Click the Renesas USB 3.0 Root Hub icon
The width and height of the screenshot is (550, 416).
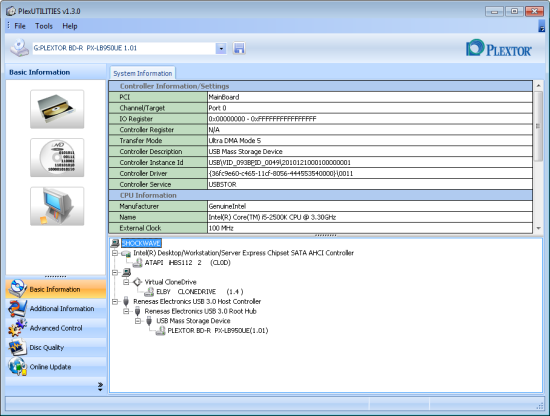click(138, 311)
